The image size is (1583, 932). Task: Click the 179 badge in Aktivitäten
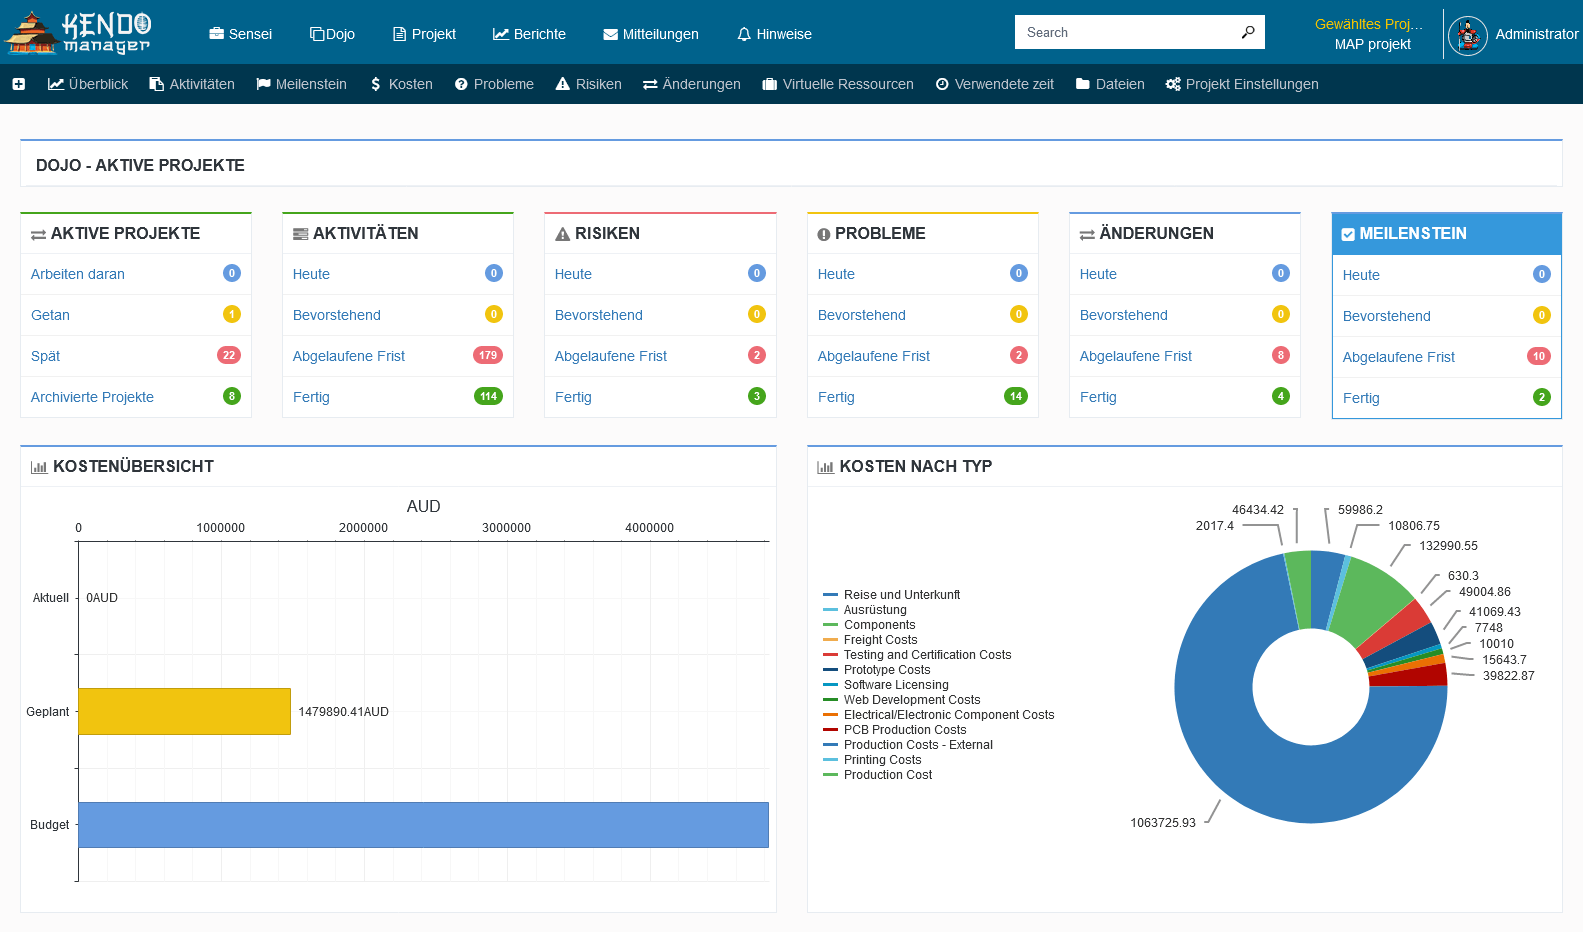(488, 355)
